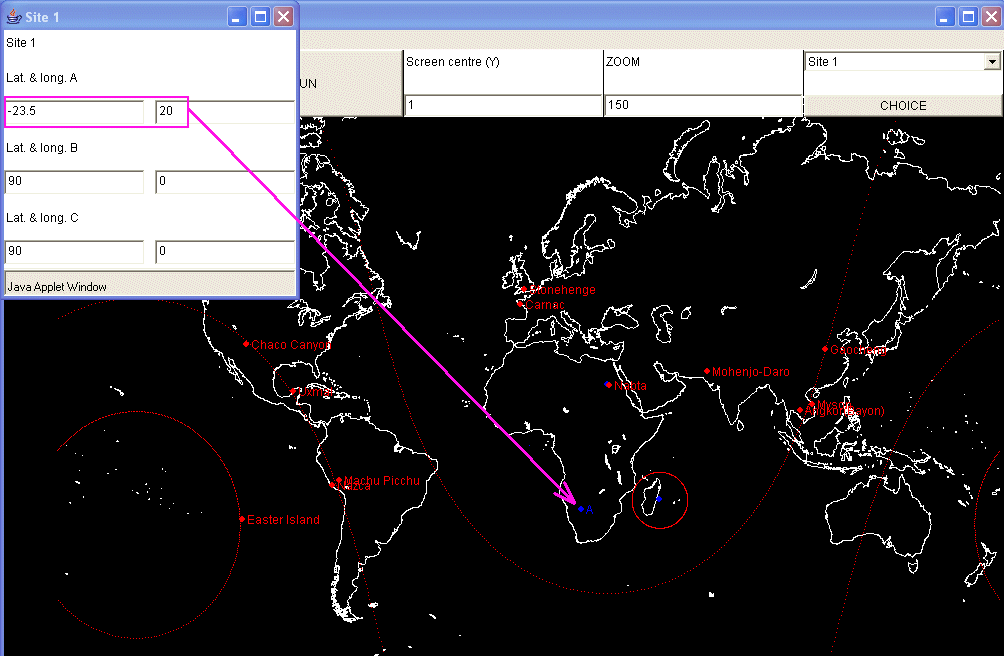Click the Angkor (Bayon) marker
Viewport: 1004px width, 656px height.
coord(800,410)
